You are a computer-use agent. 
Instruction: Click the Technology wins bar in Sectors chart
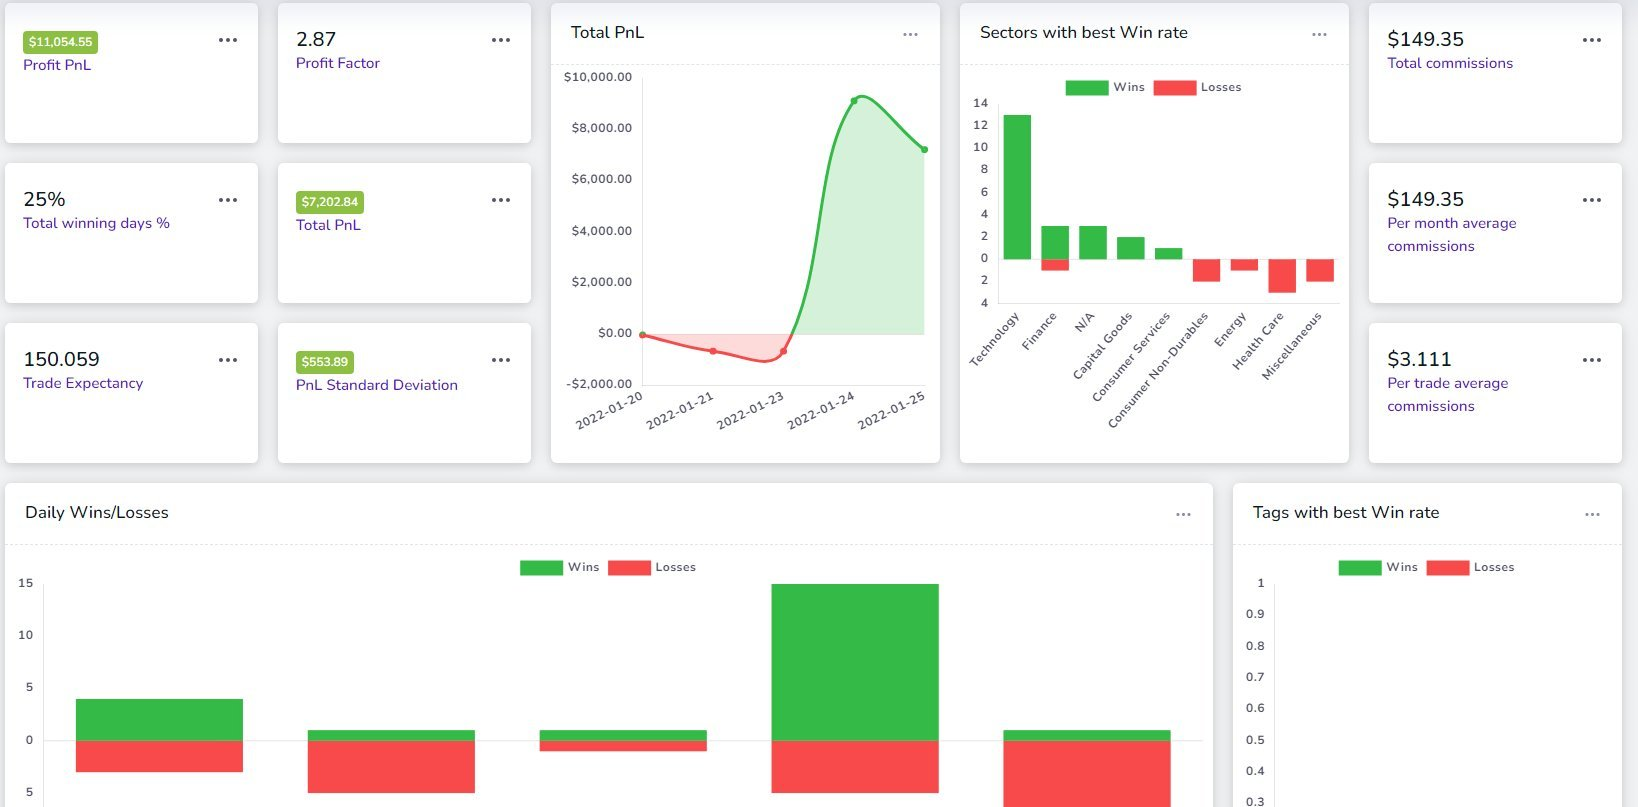[1017, 187]
